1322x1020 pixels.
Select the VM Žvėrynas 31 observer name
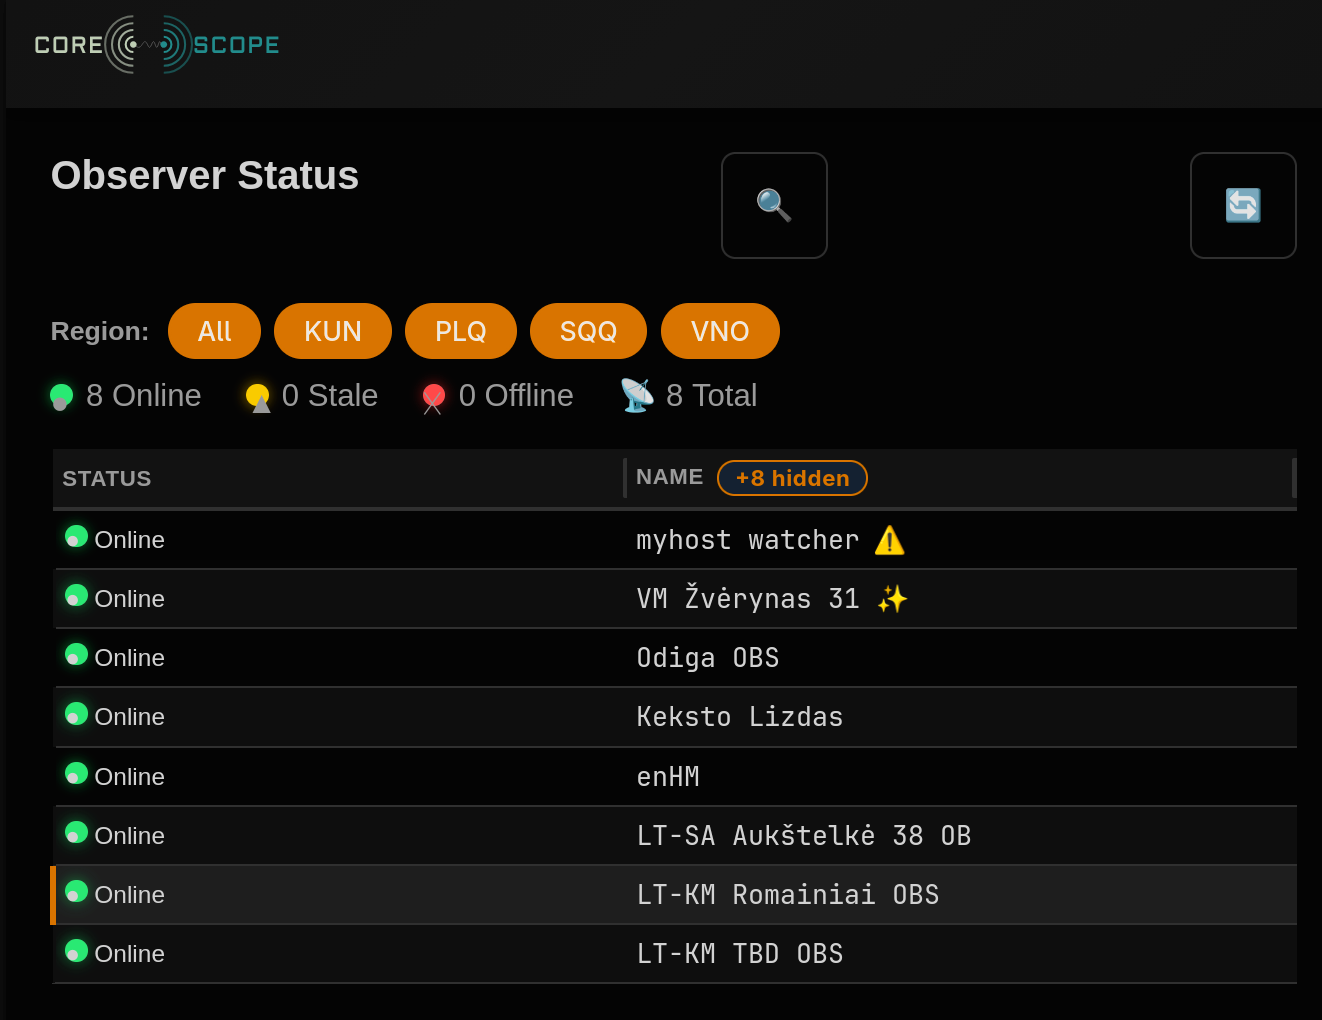748,599
